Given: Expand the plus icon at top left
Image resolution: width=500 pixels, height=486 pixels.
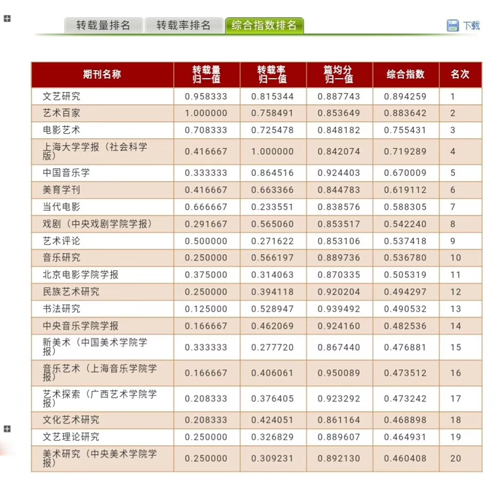Looking at the screenshot, I should tap(7, 19).
